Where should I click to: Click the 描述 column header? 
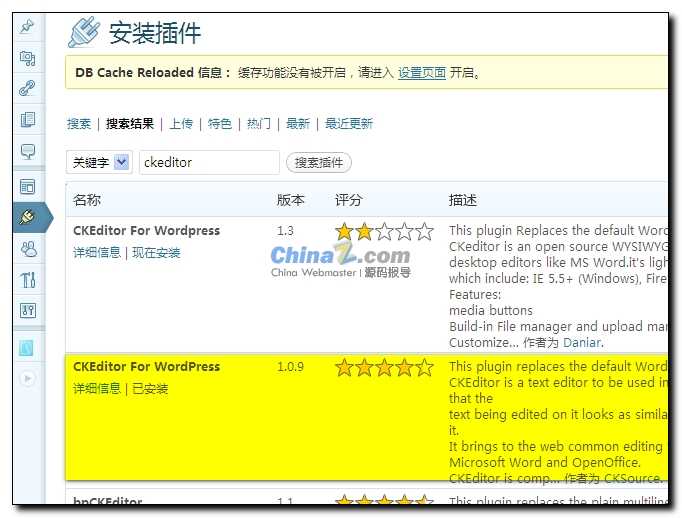pyautogui.click(x=463, y=200)
